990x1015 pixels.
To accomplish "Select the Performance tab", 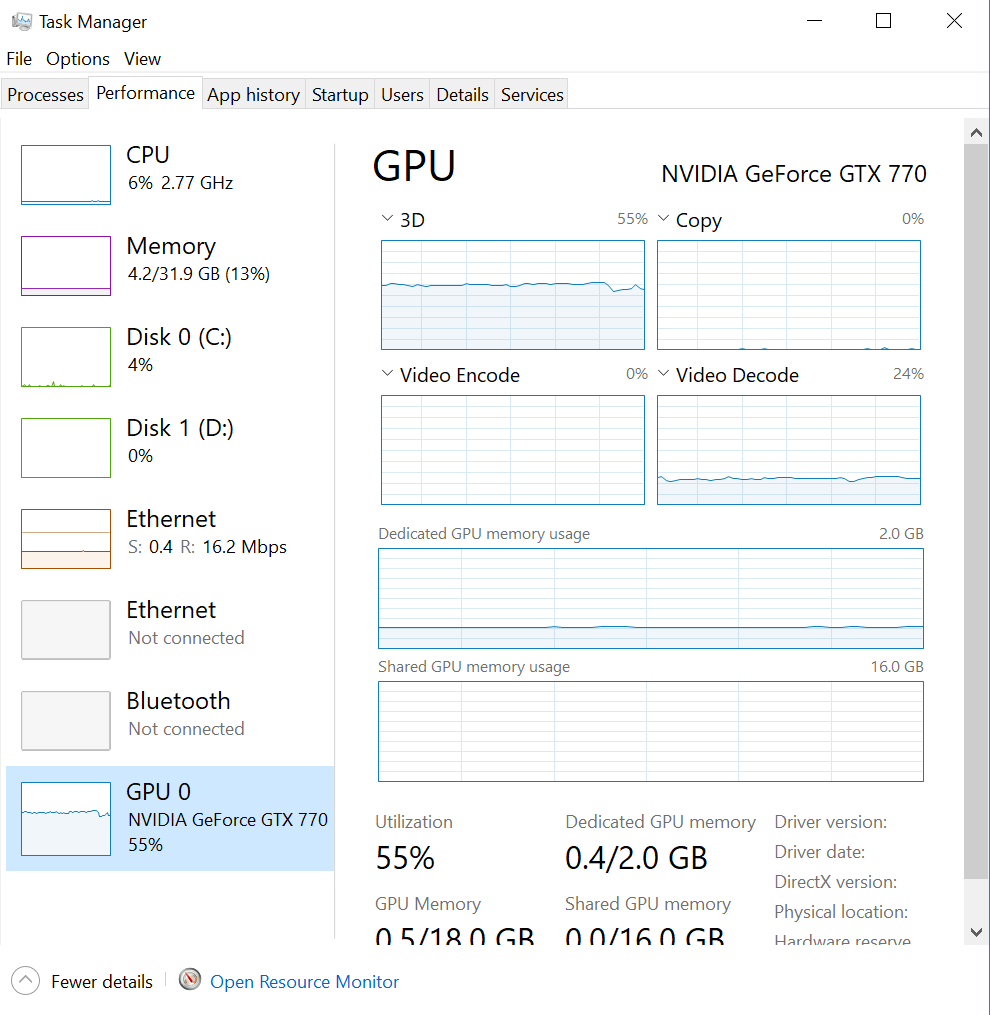I will (145, 93).
